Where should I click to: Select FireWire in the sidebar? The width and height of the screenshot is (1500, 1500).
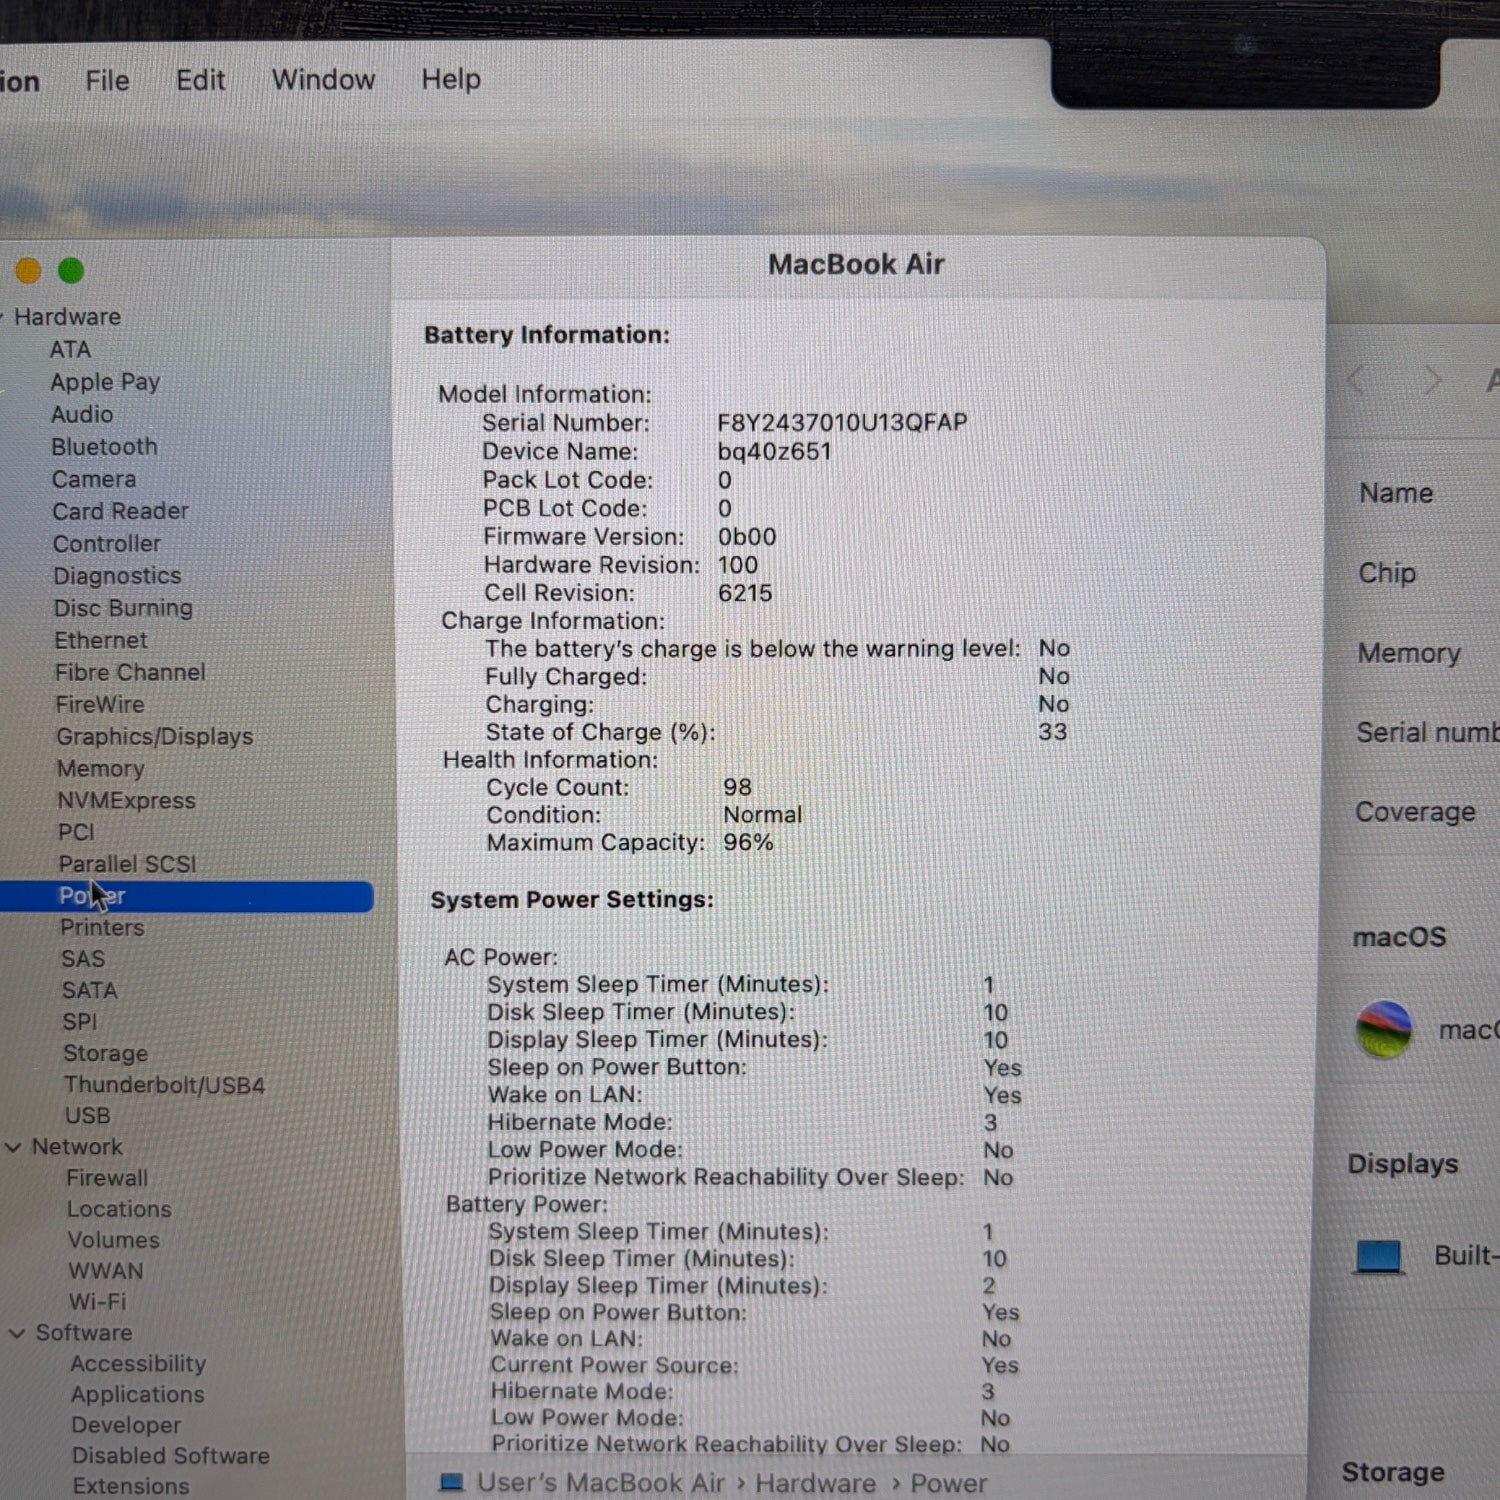(100, 704)
